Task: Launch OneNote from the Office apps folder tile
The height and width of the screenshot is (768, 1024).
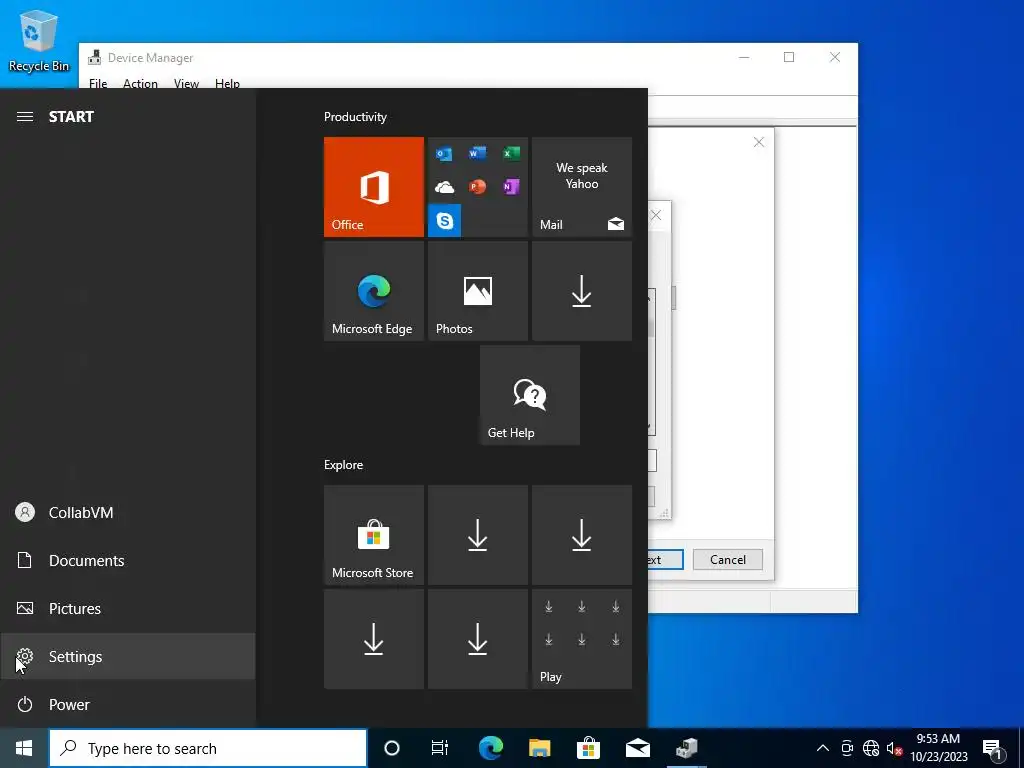Action: (511, 187)
